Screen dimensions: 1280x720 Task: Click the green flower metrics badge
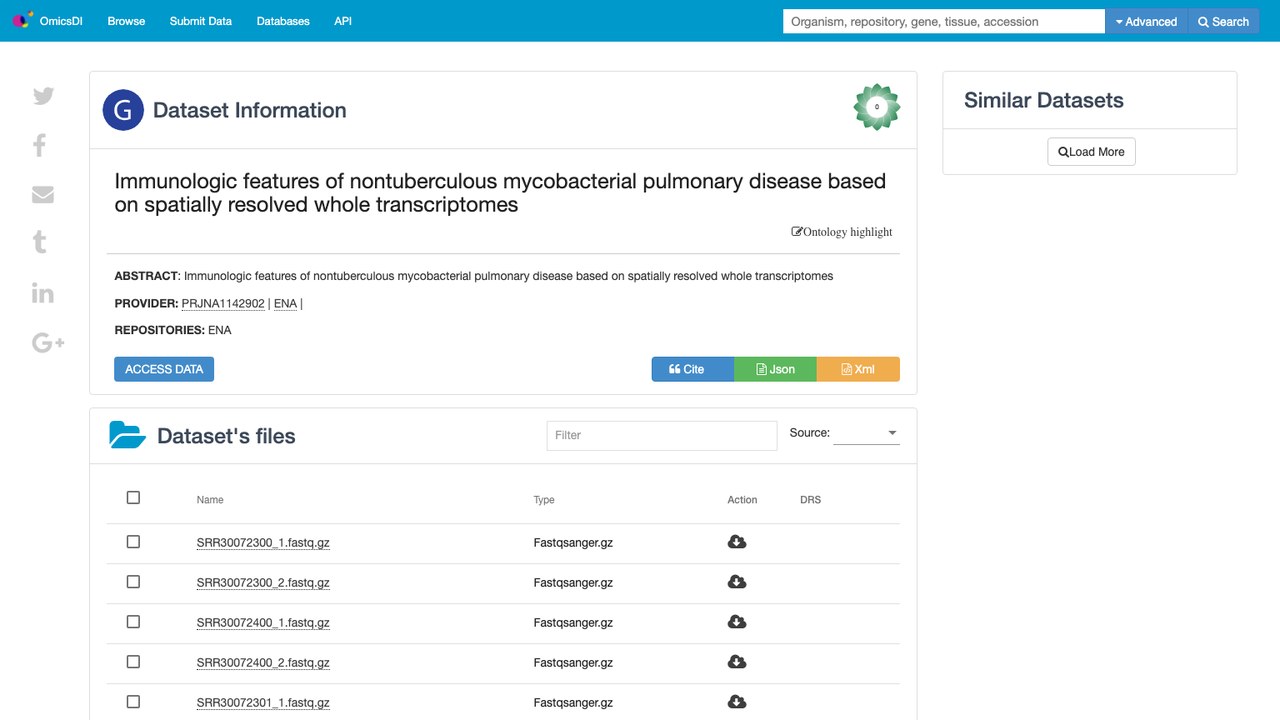click(877, 107)
